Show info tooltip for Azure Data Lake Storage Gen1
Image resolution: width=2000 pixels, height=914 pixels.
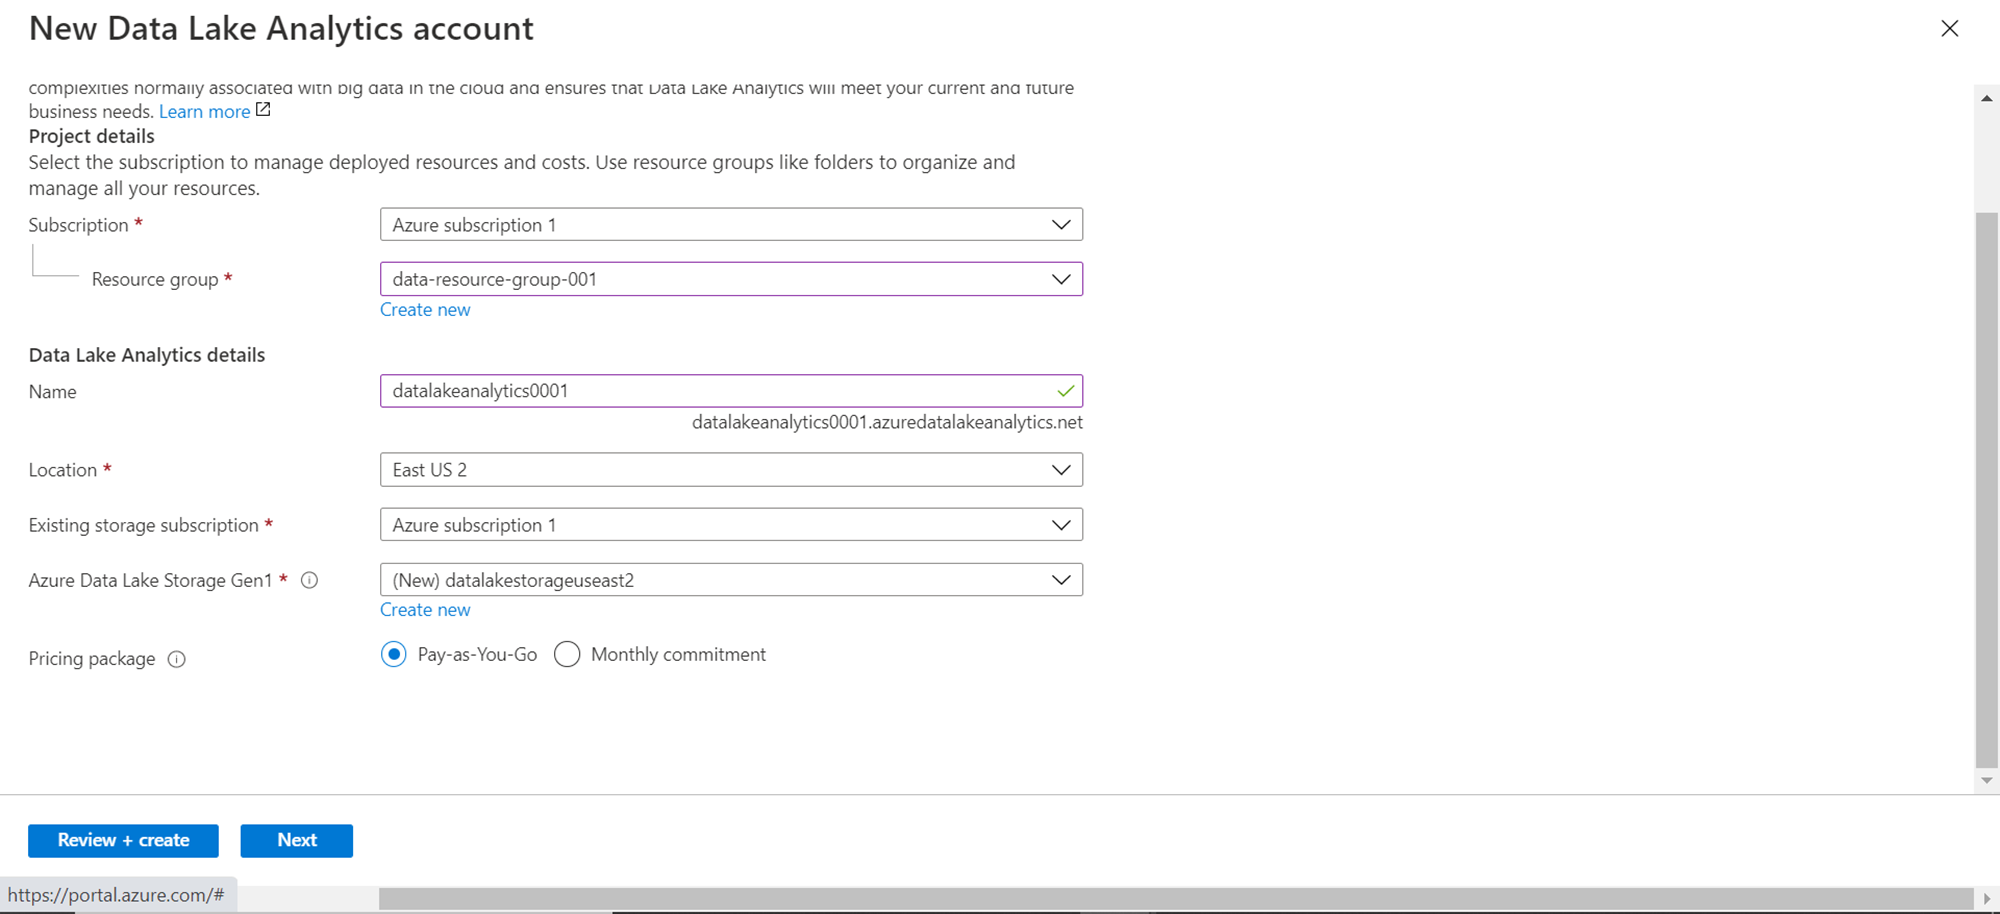[x=310, y=580]
